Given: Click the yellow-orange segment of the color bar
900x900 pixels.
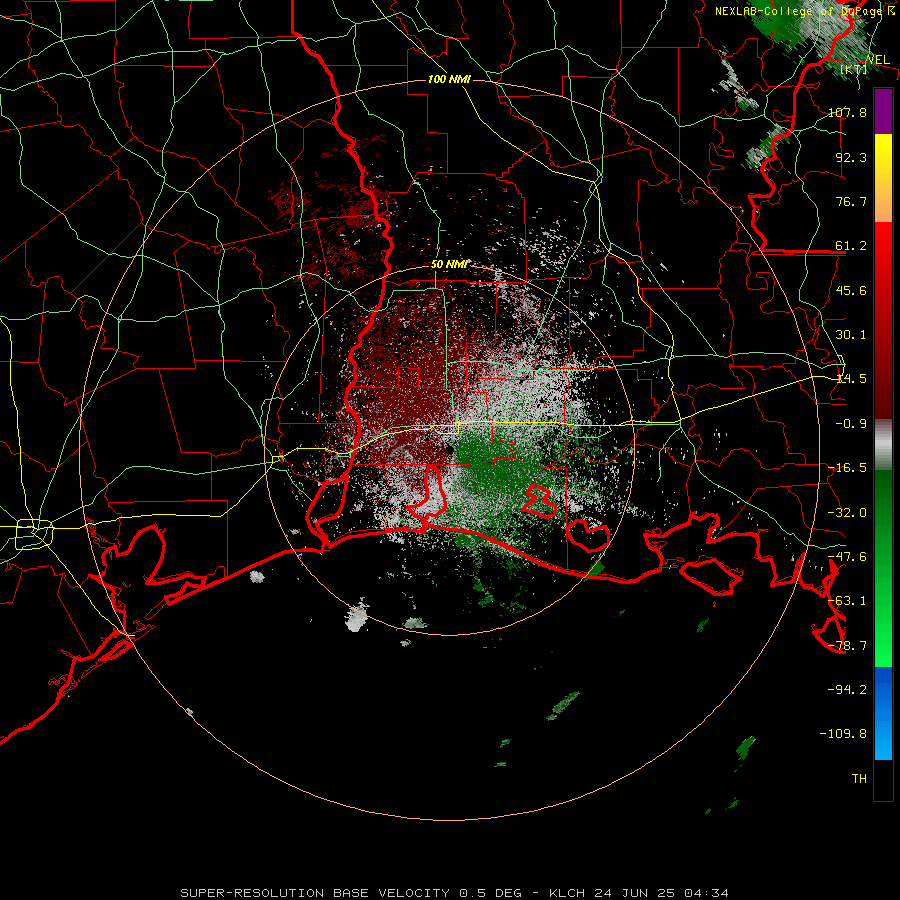Looking at the screenshot, I should [x=883, y=178].
